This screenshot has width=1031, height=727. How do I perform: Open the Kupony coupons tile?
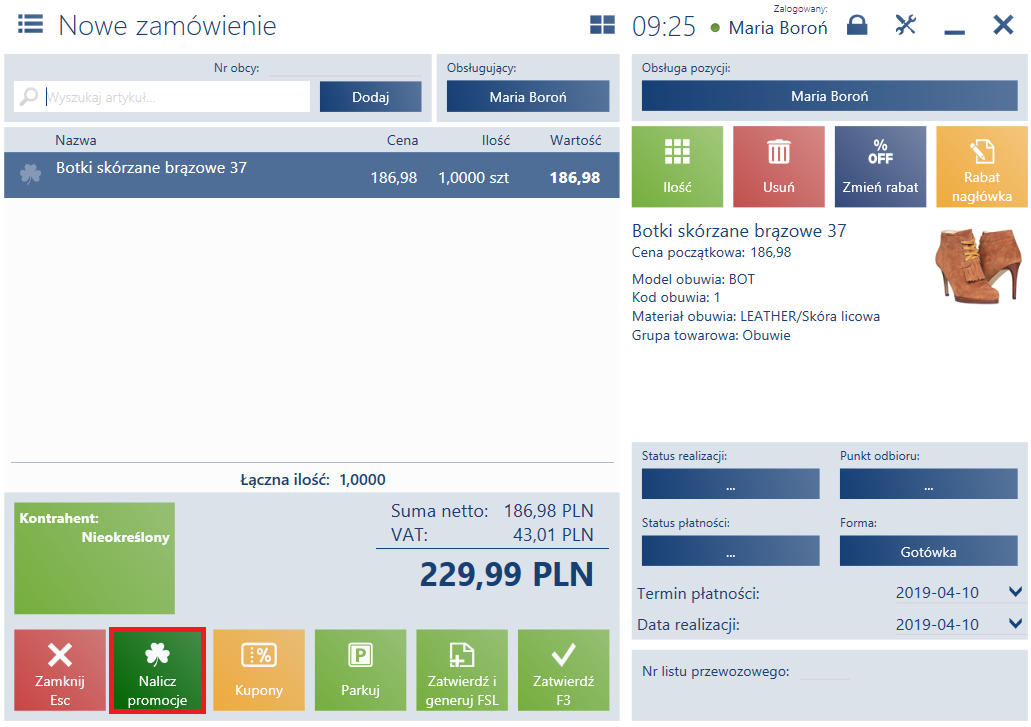point(259,670)
